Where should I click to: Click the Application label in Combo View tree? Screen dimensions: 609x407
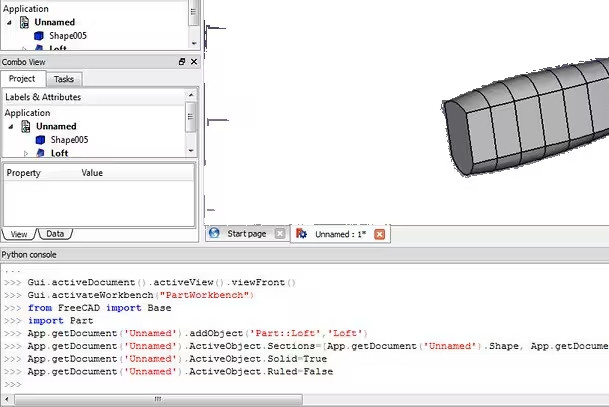(x=27, y=113)
